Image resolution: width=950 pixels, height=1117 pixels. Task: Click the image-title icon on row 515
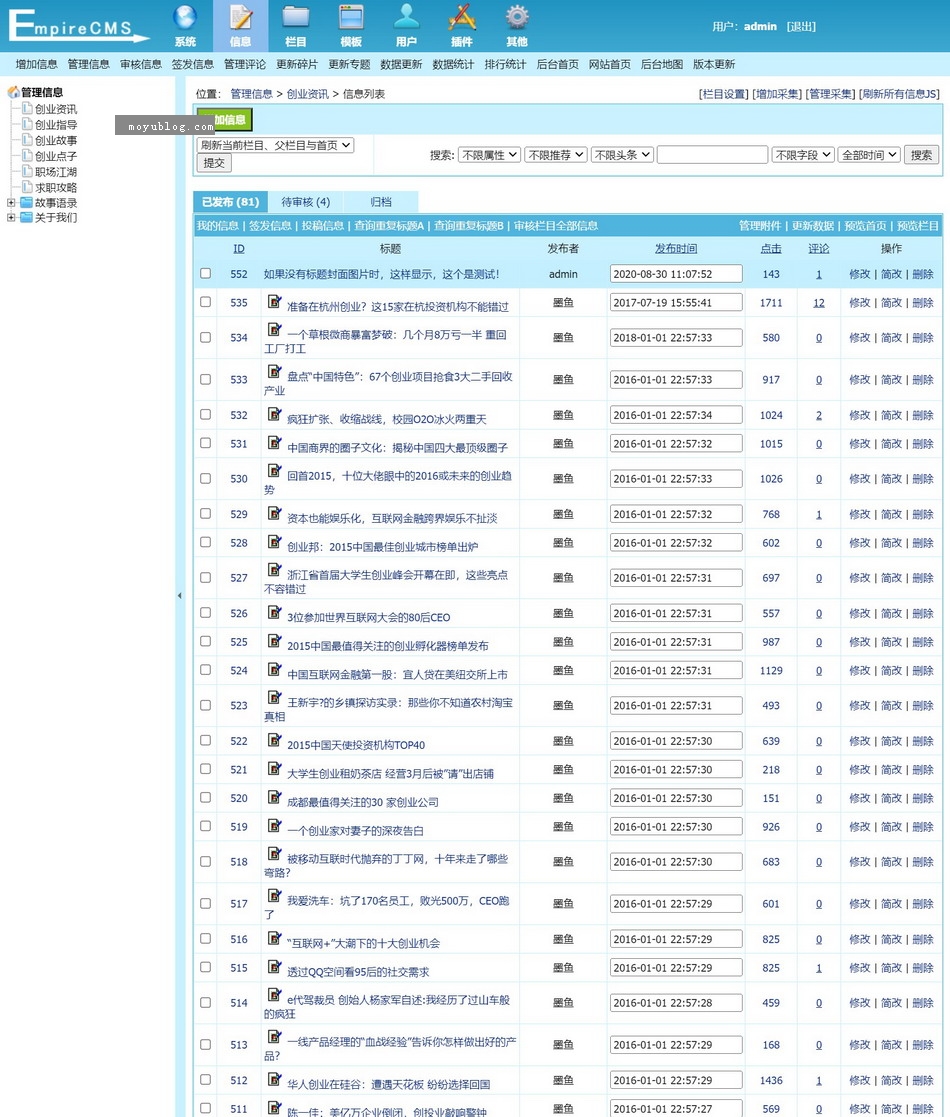[274, 967]
